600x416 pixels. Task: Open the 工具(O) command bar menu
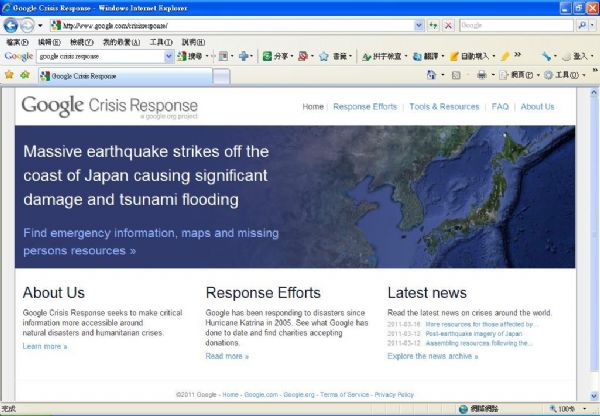pyautogui.click(x=562, y=75)
